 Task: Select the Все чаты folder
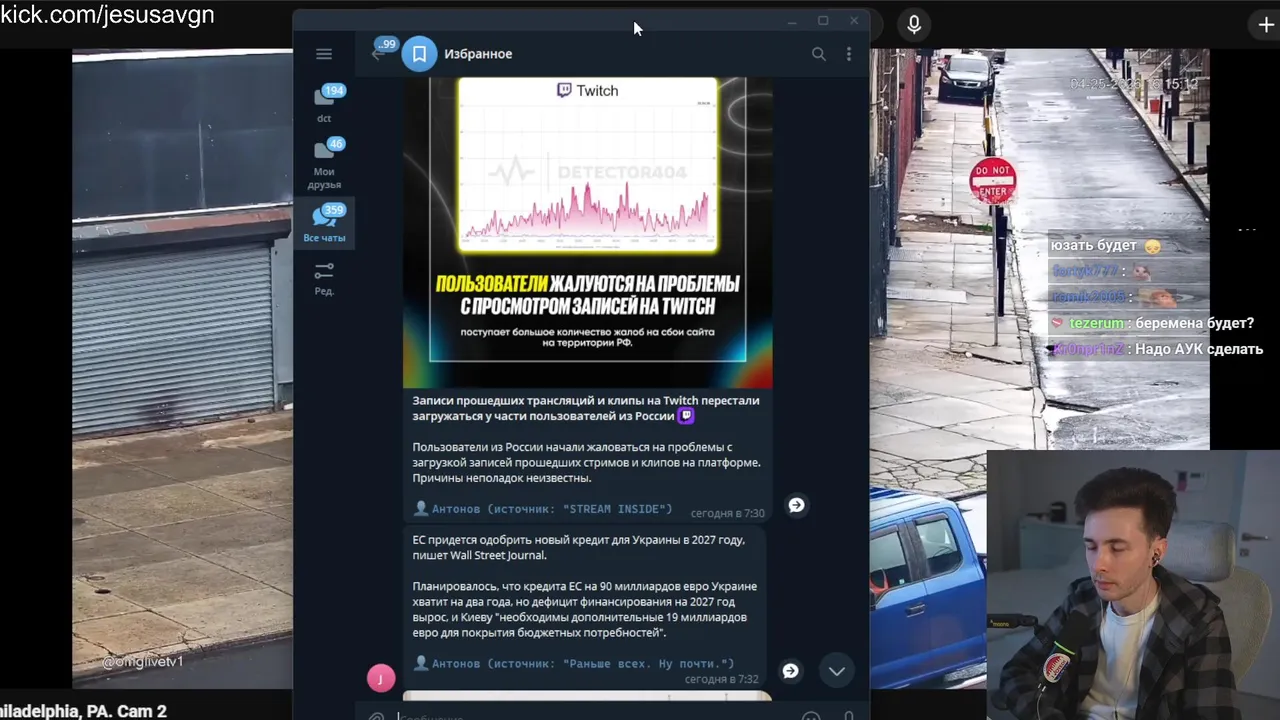(x=324, y=224)
